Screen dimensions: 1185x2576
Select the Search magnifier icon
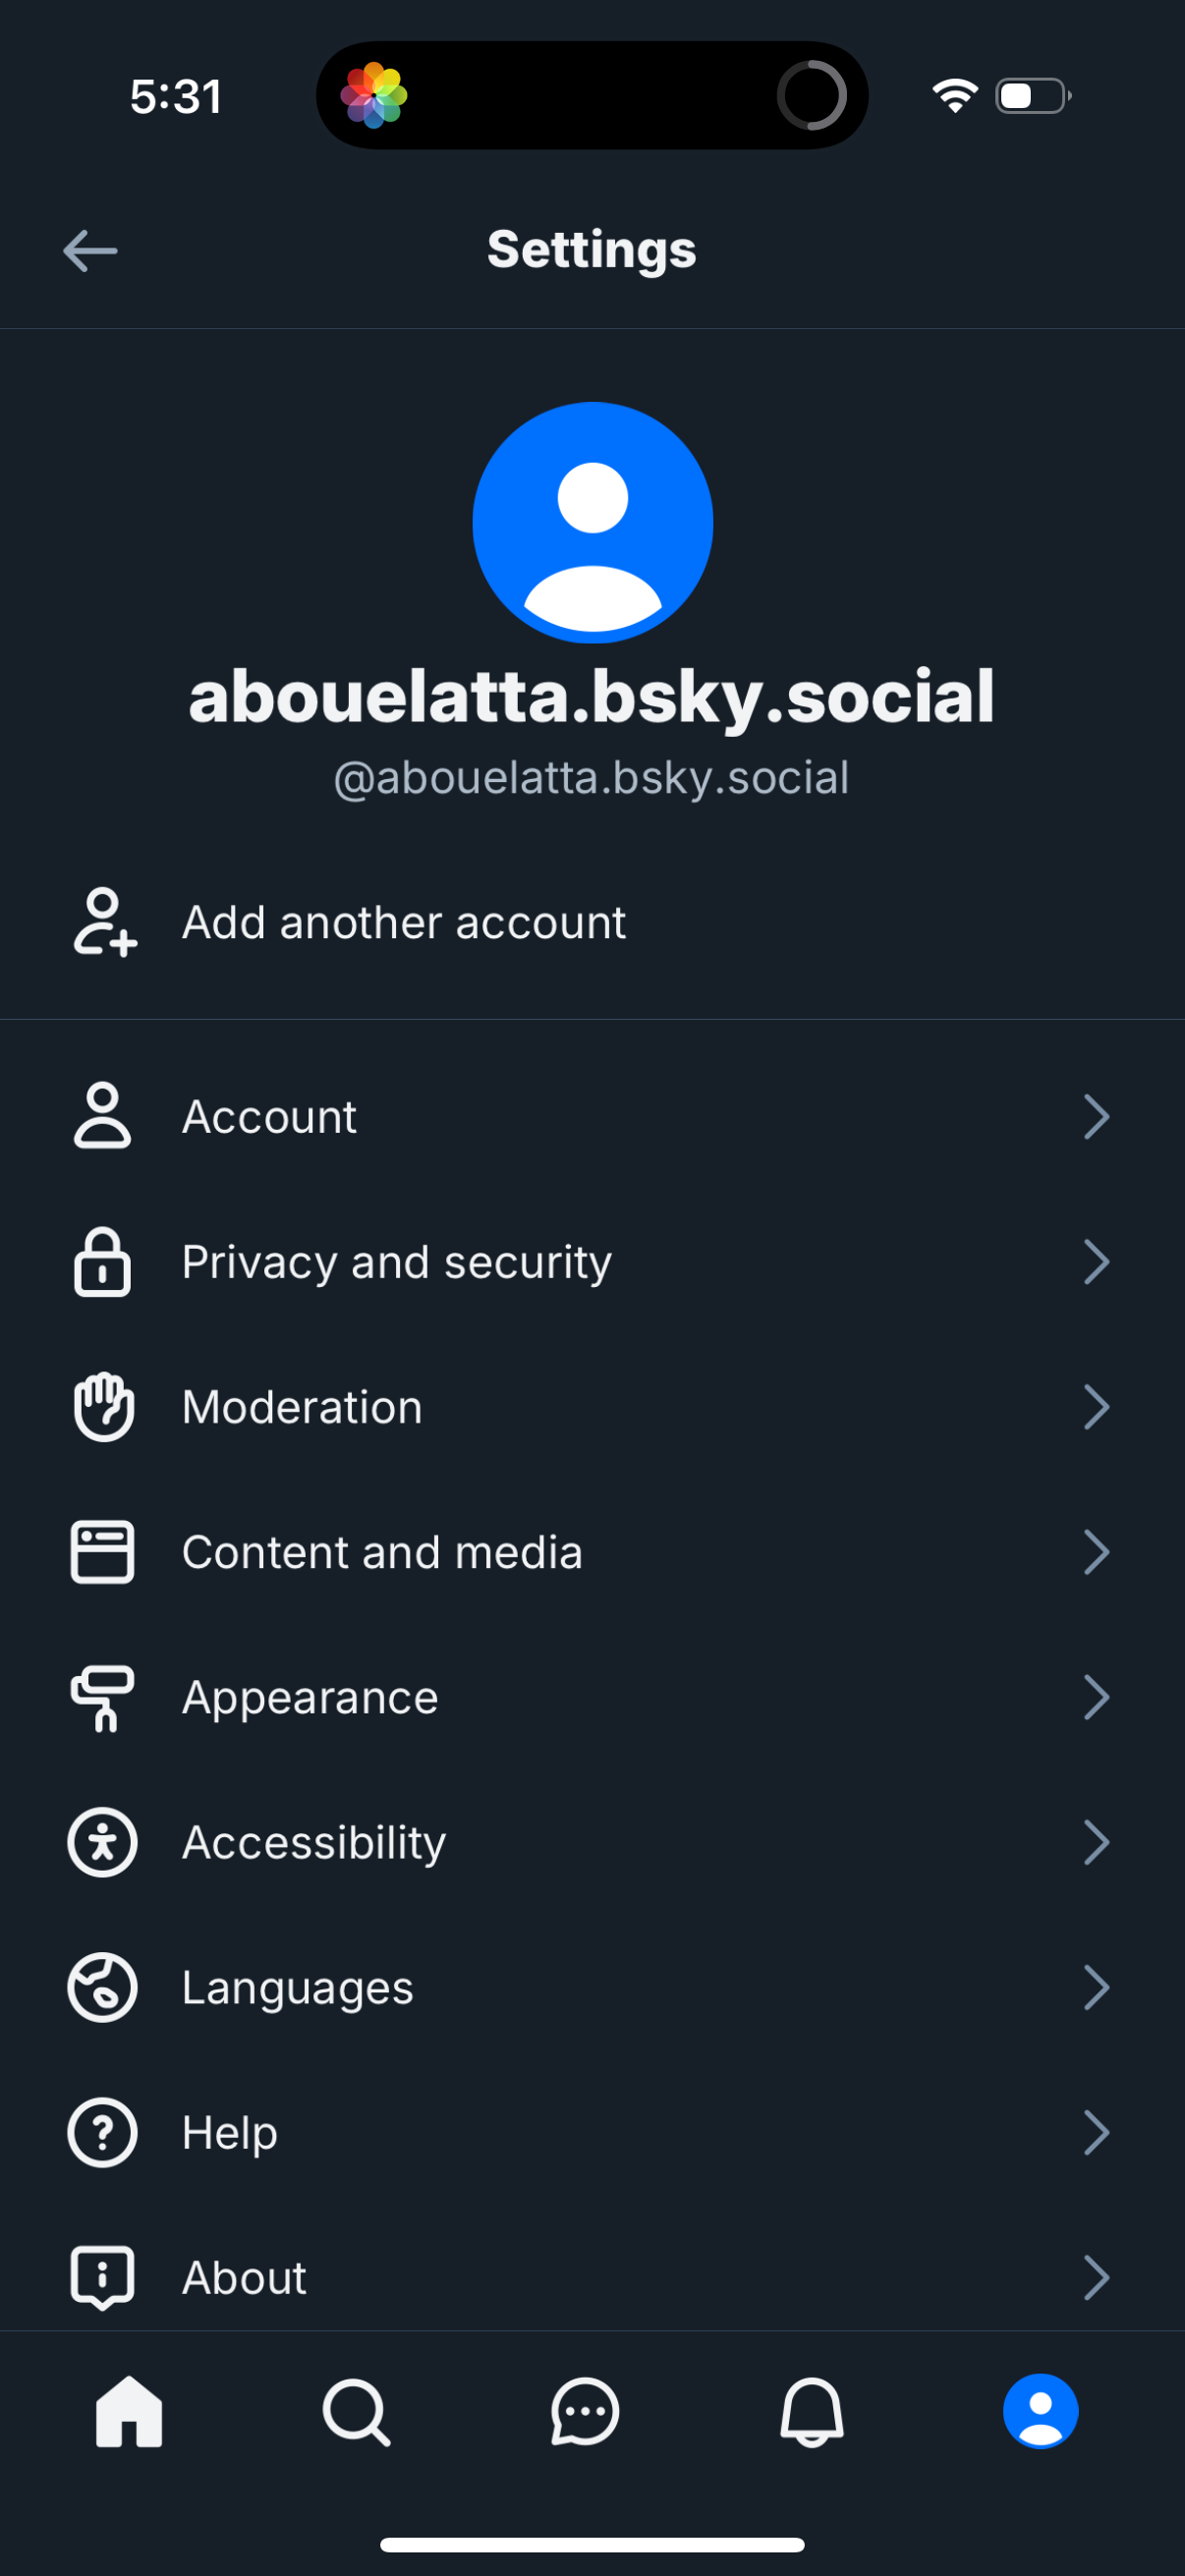(356, 2410)
